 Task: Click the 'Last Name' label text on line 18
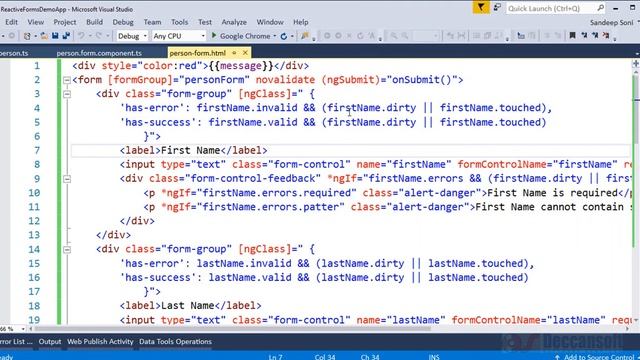point(188,306)
